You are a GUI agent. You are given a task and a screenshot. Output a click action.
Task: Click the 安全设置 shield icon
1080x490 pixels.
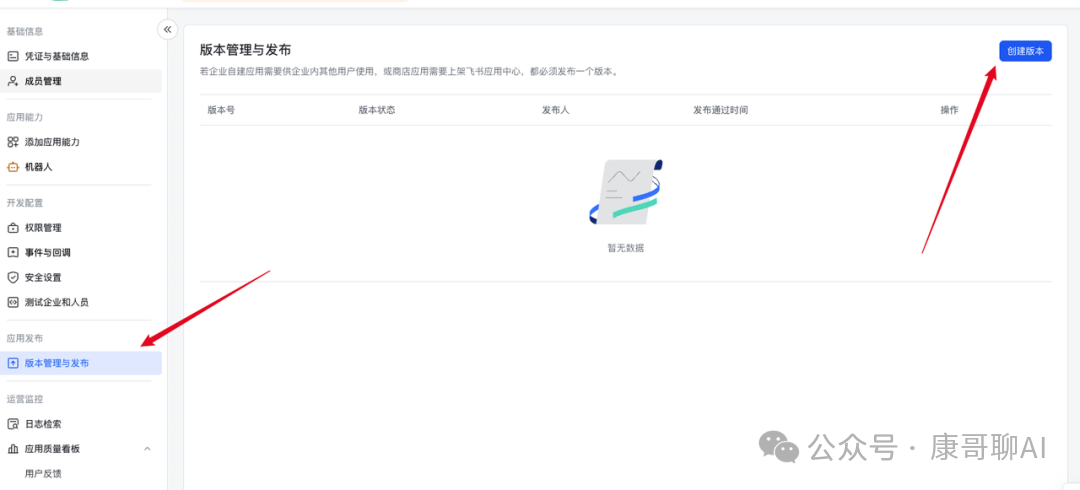coord(12,278)
